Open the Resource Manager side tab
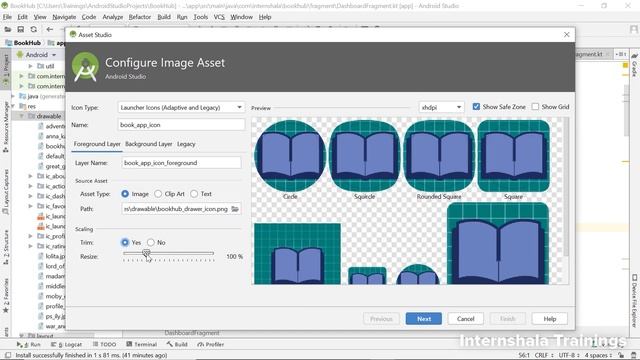 pyautogui.click(x=6, y=127)
